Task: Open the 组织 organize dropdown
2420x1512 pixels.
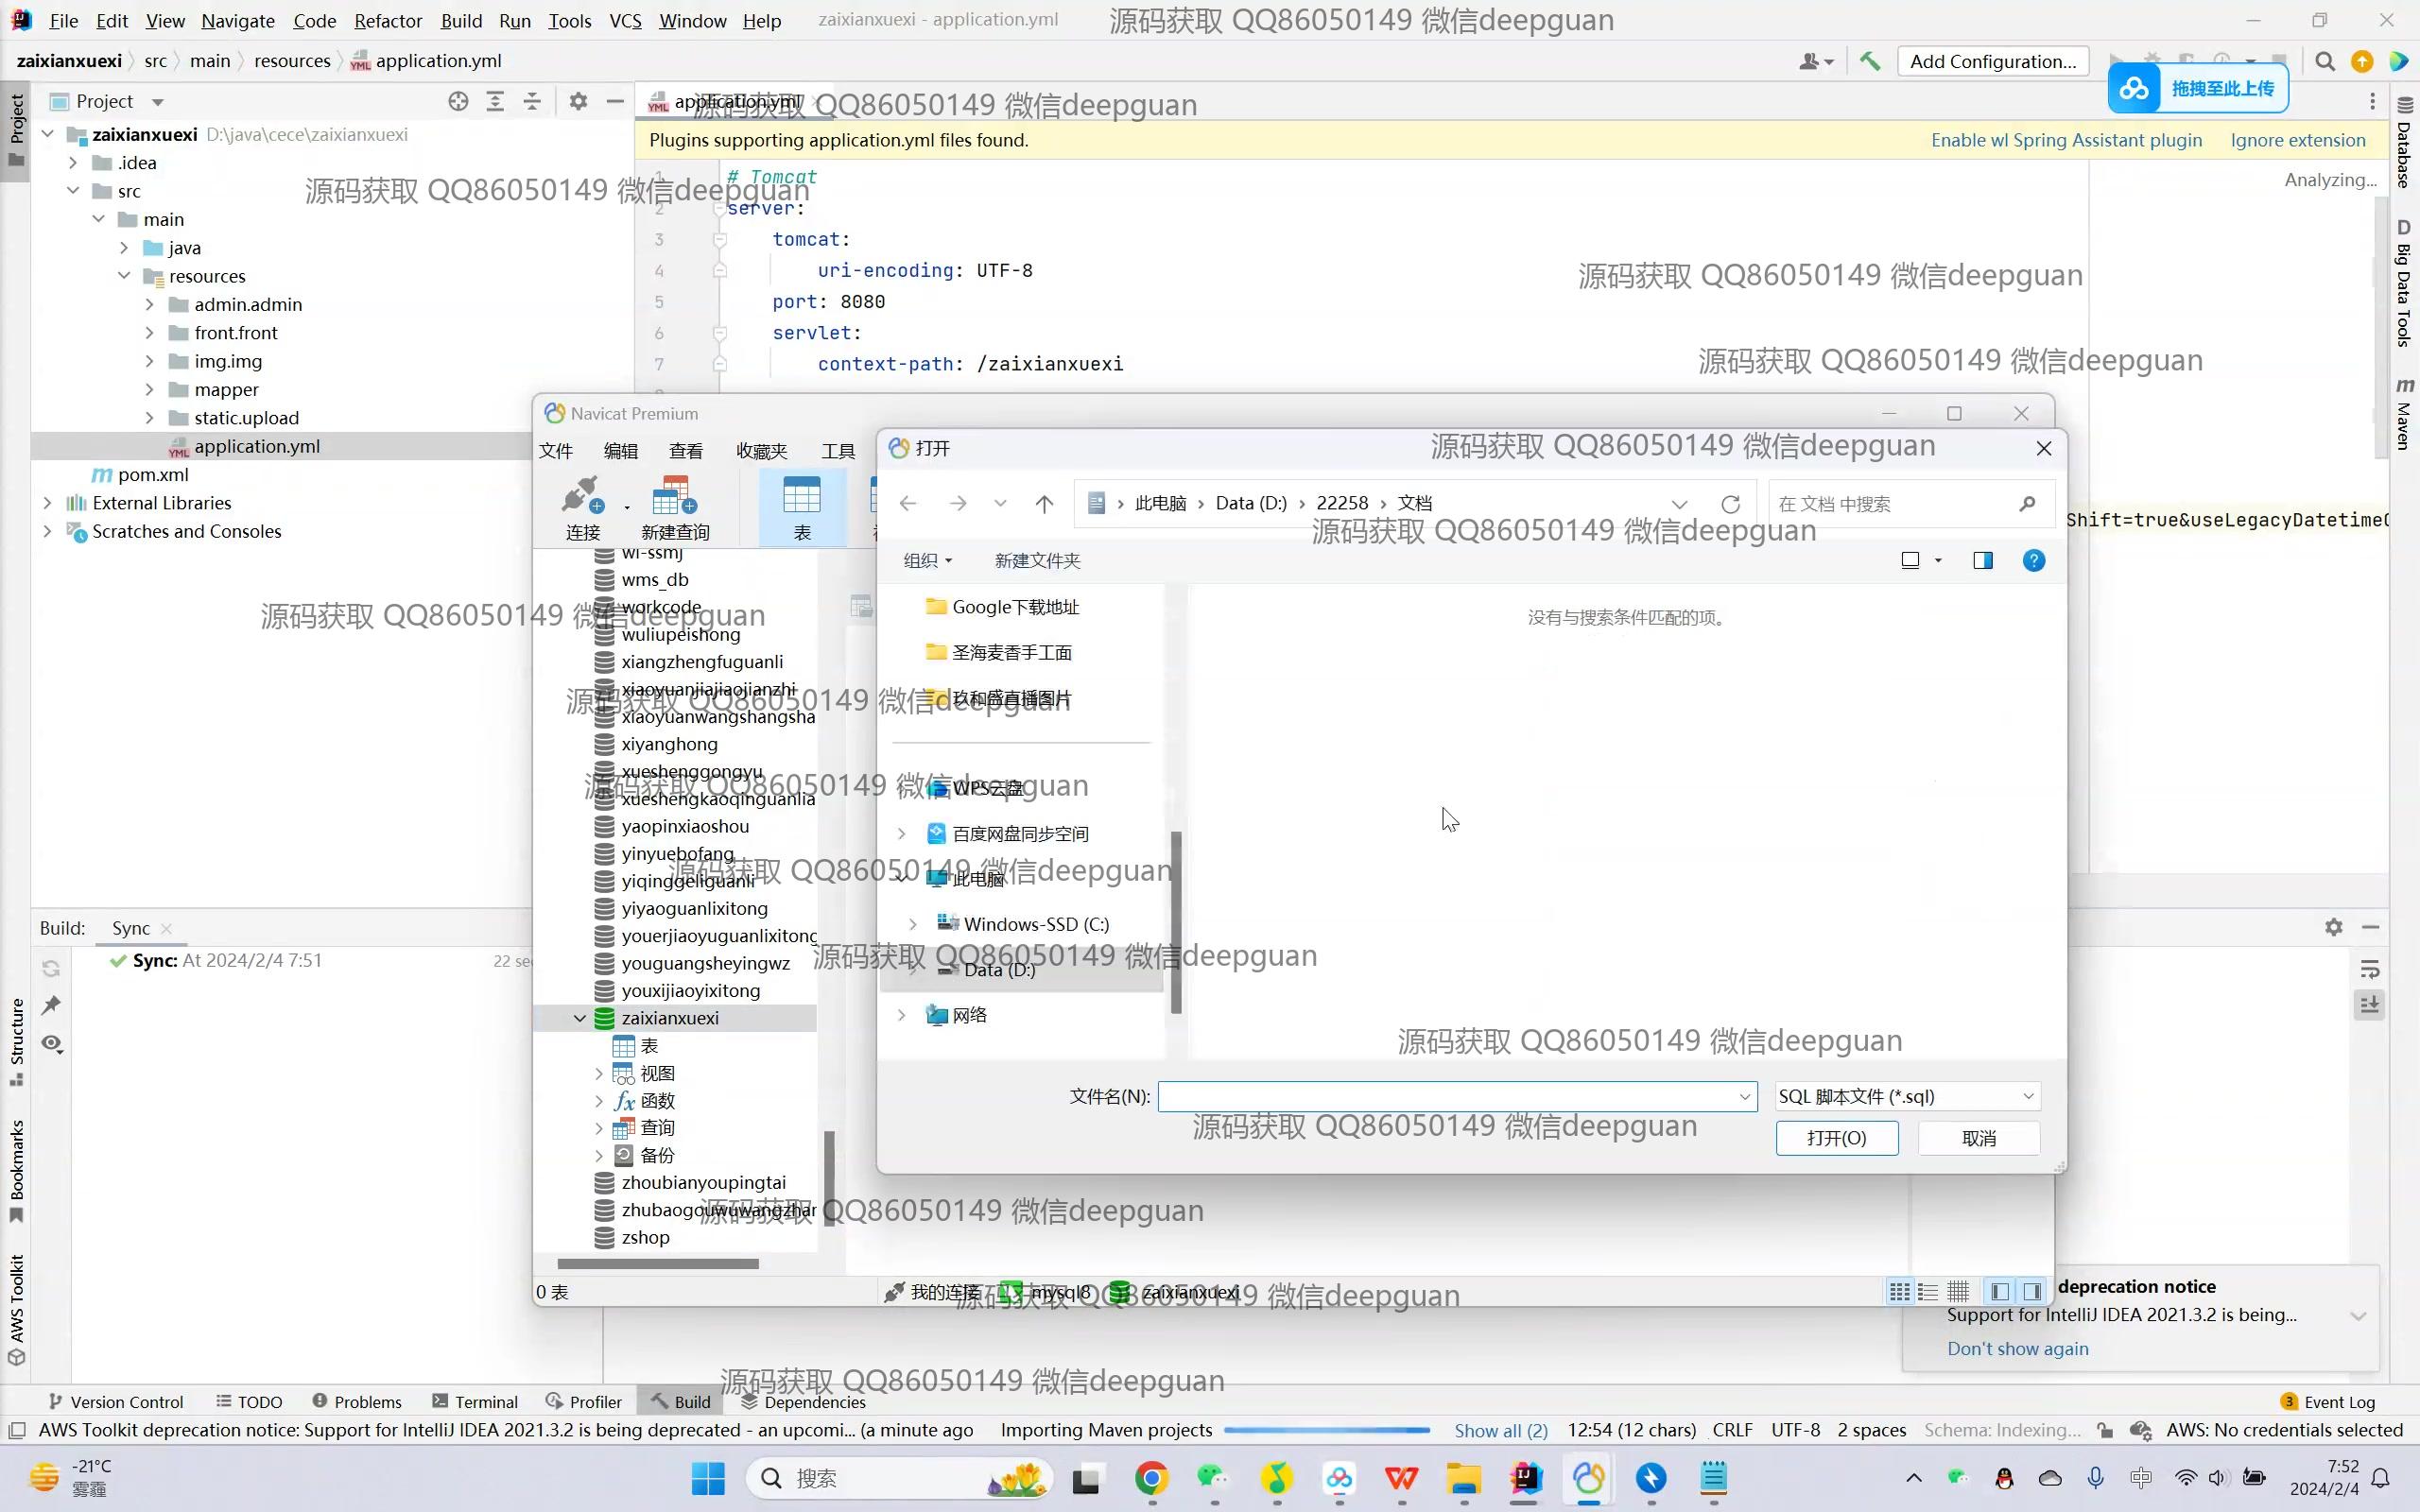Action: pos(927,561)
